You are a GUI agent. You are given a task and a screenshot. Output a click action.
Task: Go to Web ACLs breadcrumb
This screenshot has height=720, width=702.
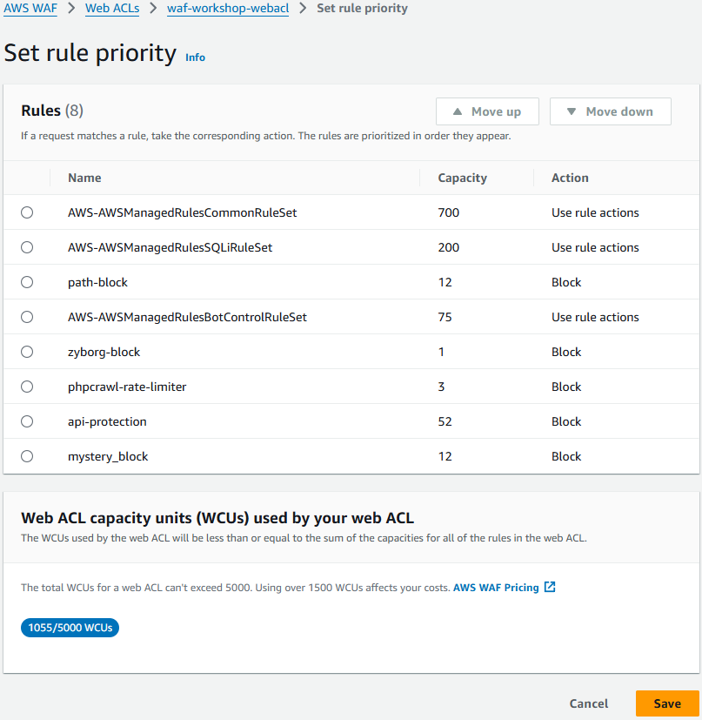point(111,8)
